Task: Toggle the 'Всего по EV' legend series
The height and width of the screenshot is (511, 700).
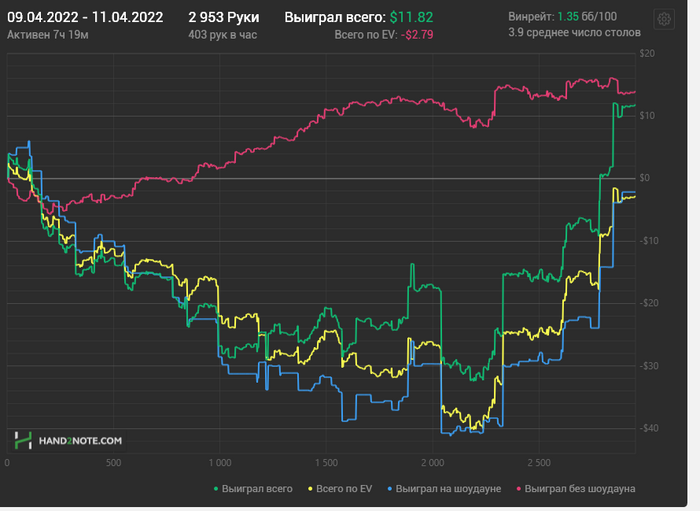Action: 340,489
